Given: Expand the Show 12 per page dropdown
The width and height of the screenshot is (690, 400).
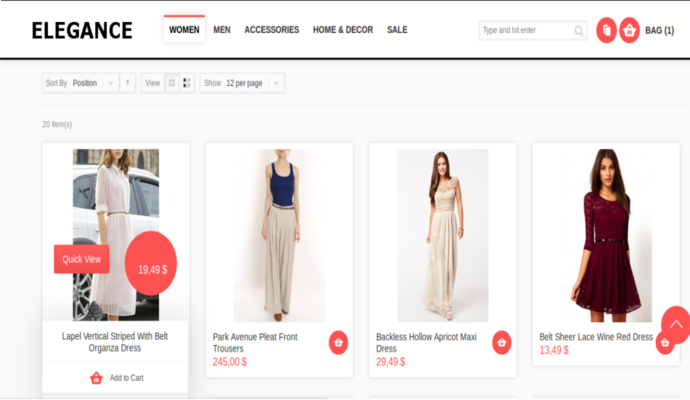Looking at the screenshot, I should [242, 83].
